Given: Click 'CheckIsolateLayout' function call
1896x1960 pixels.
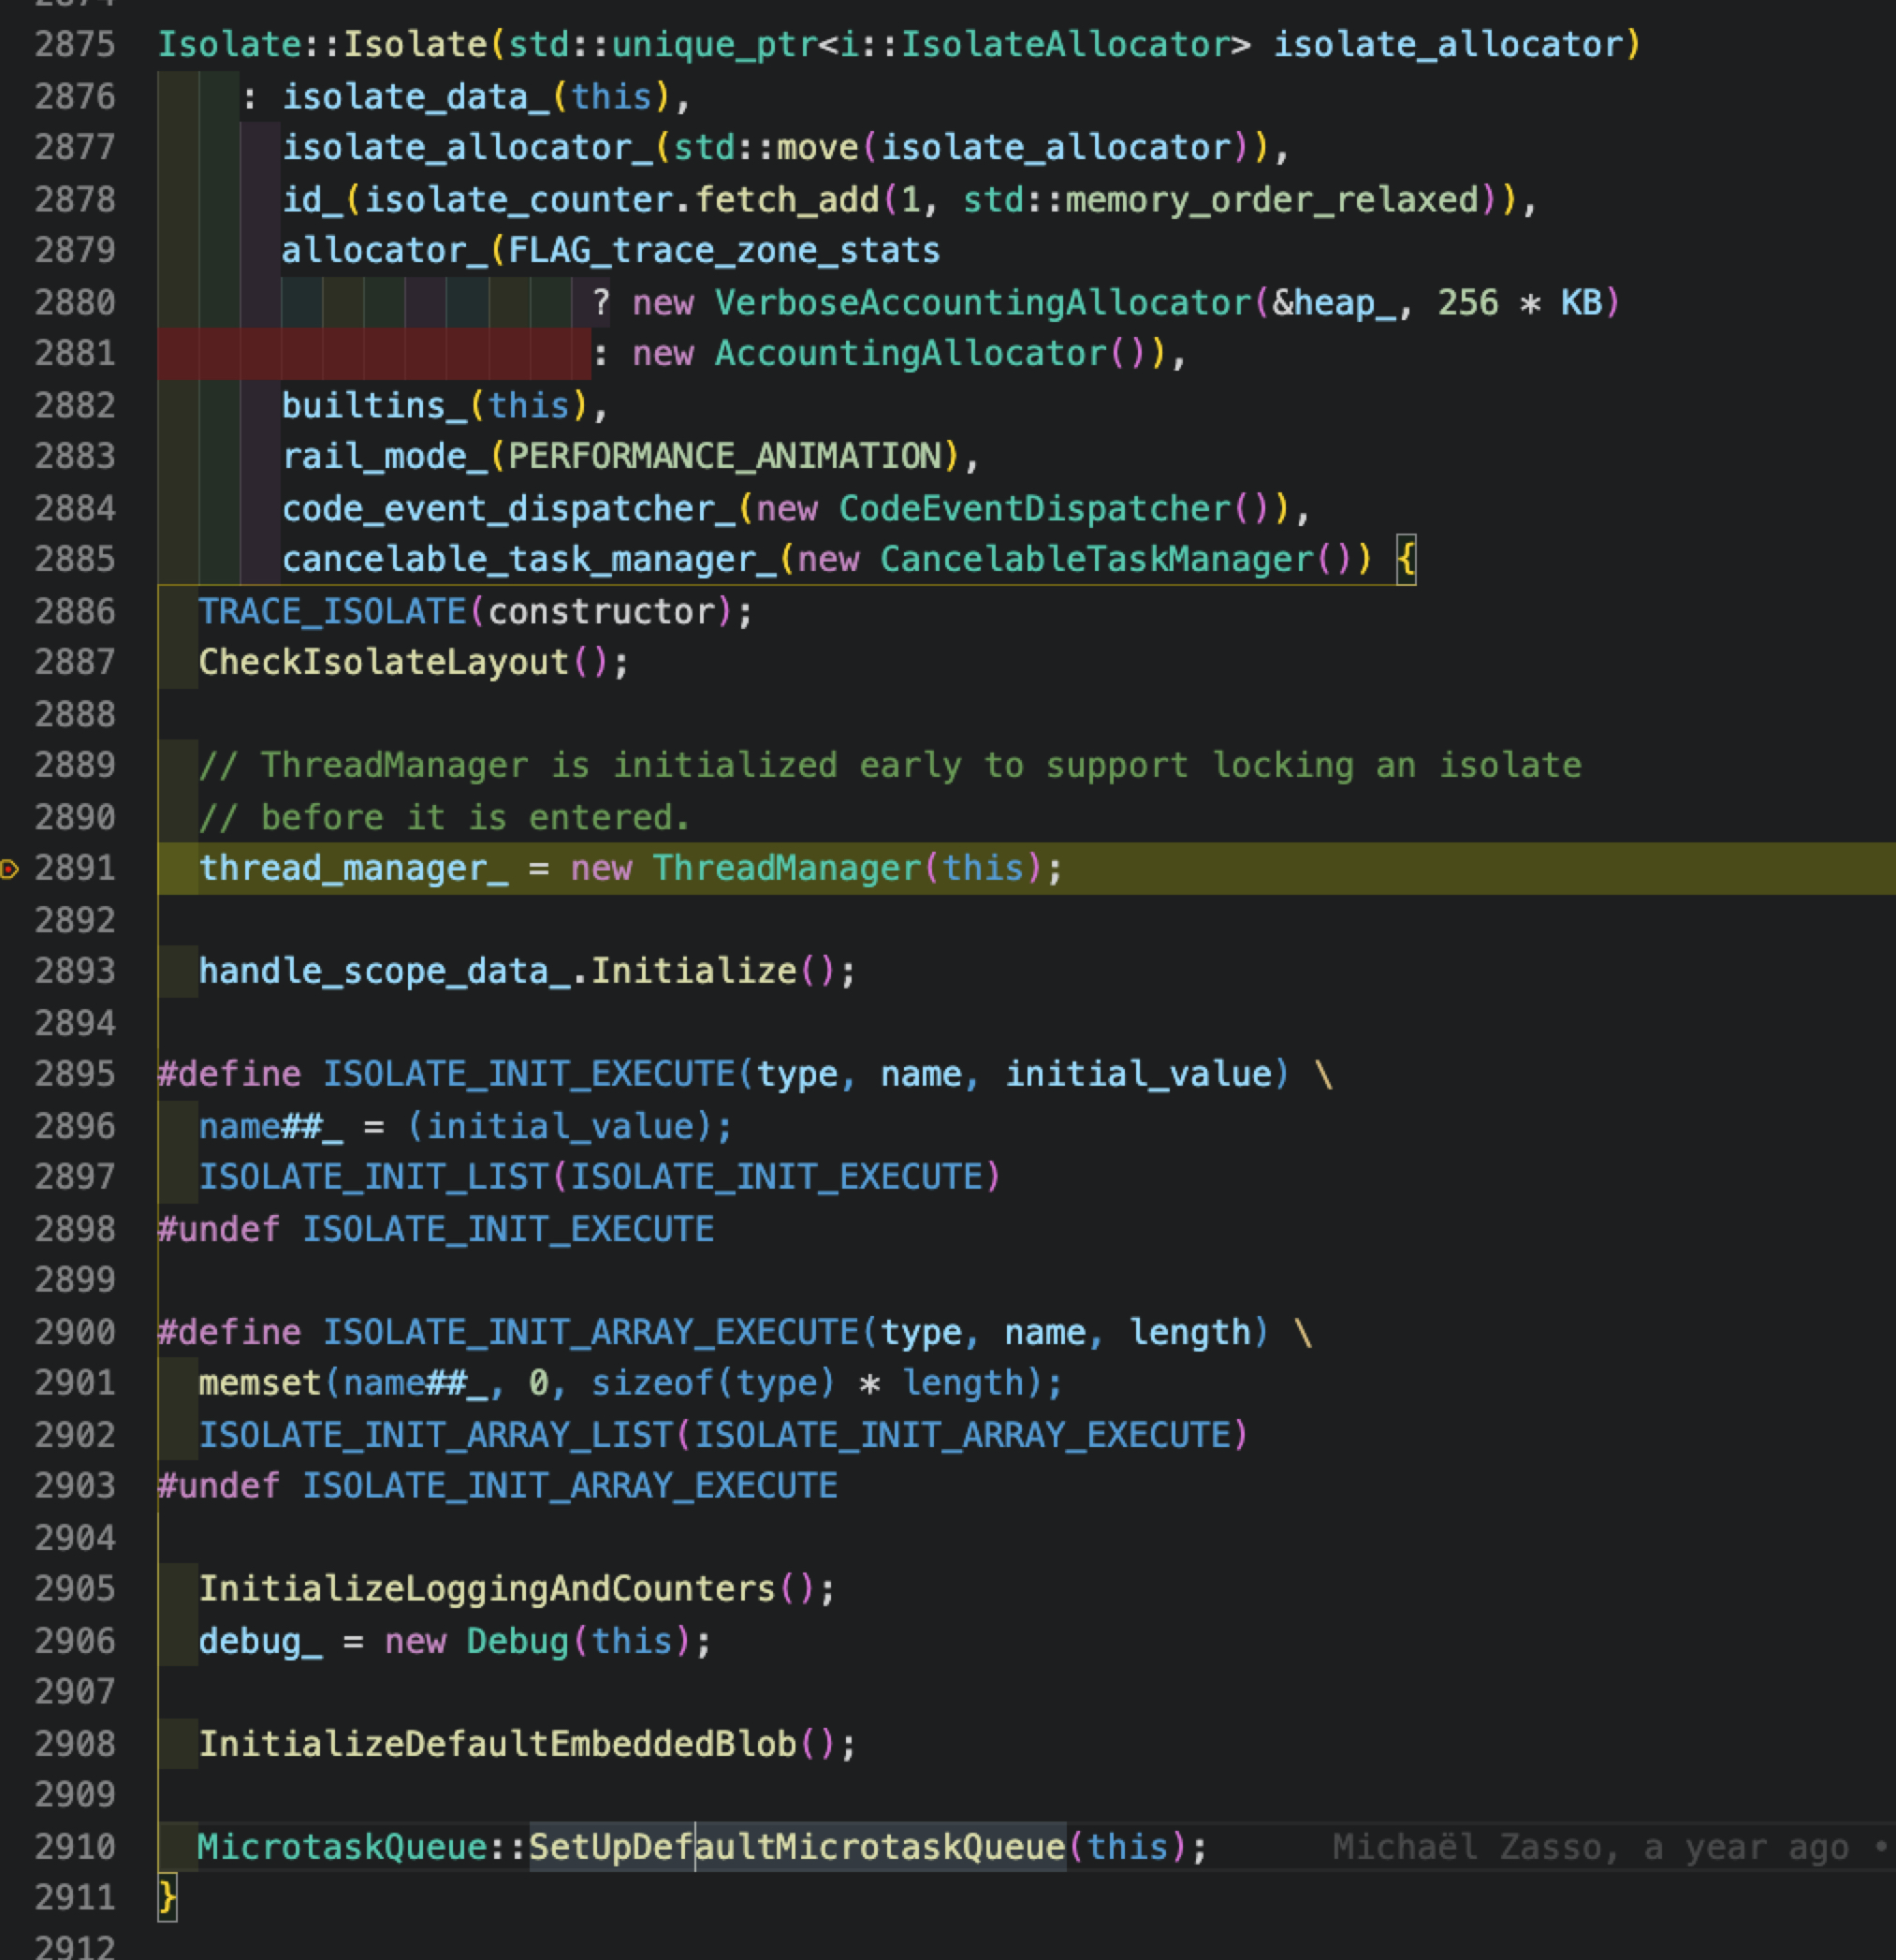Looking at the screenshot, I should coord(384,662).
